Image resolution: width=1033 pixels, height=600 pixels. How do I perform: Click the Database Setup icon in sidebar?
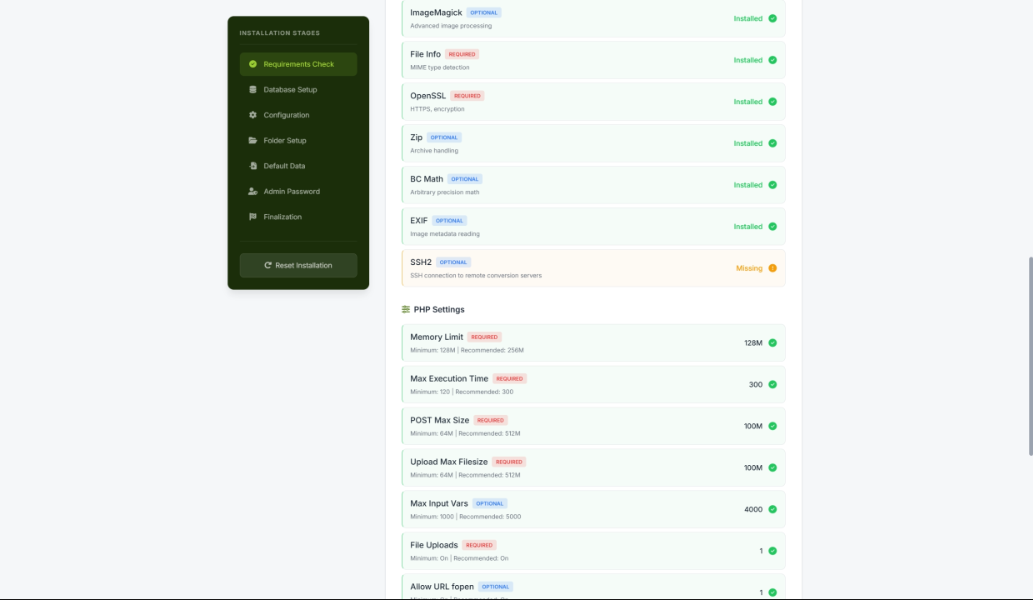(x=253, y=90)
